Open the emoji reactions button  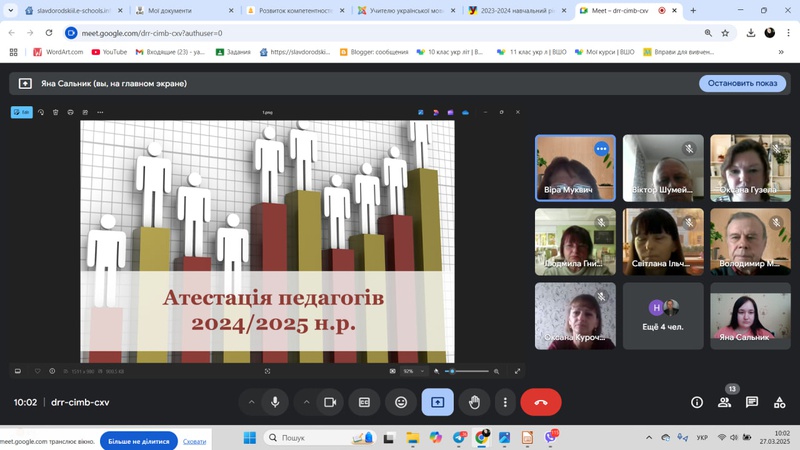click(x=401, y=402)
